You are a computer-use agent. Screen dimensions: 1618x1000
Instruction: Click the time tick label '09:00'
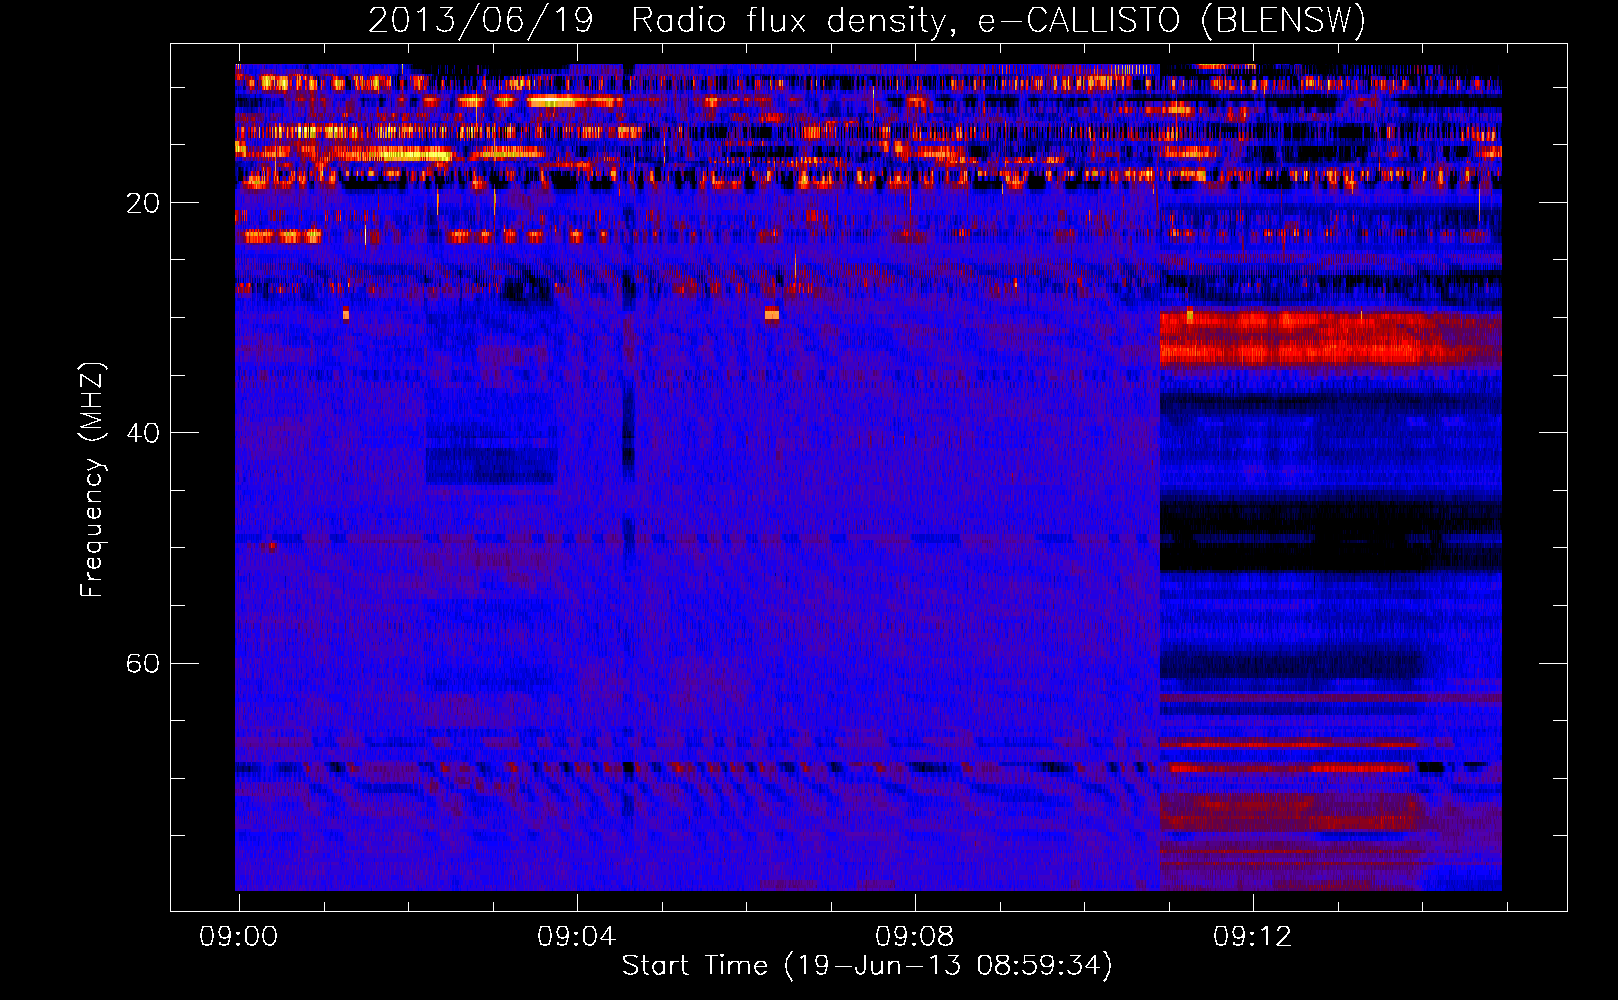coord(238,937)
